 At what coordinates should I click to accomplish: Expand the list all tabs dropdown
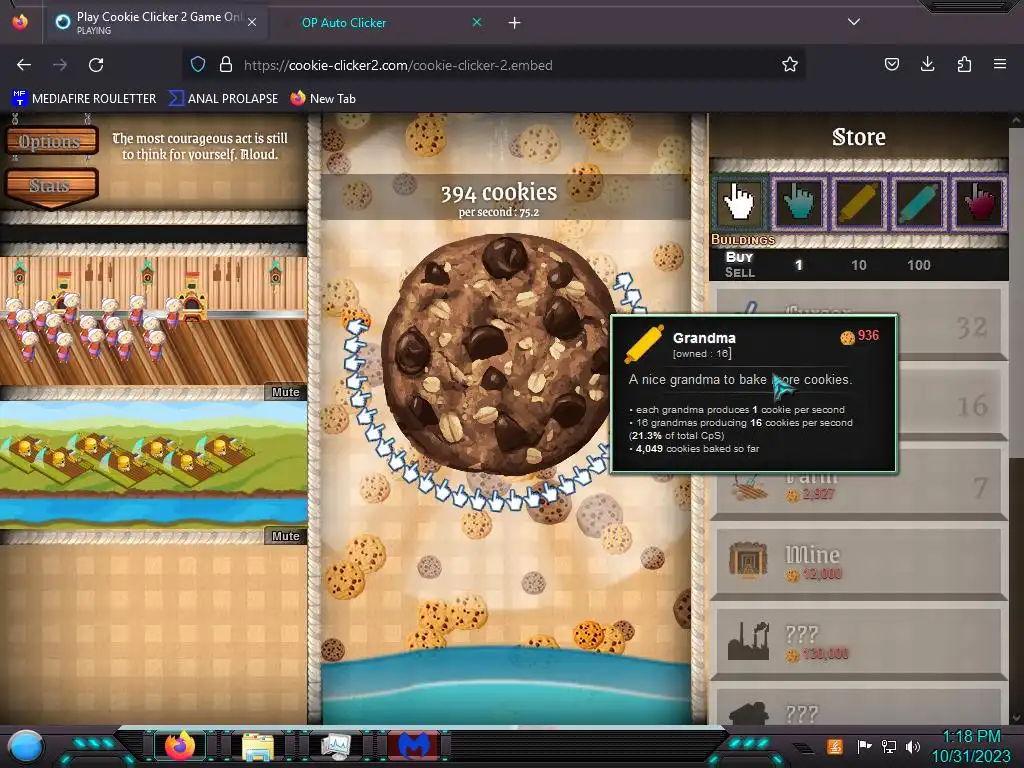tap(854, 22)
